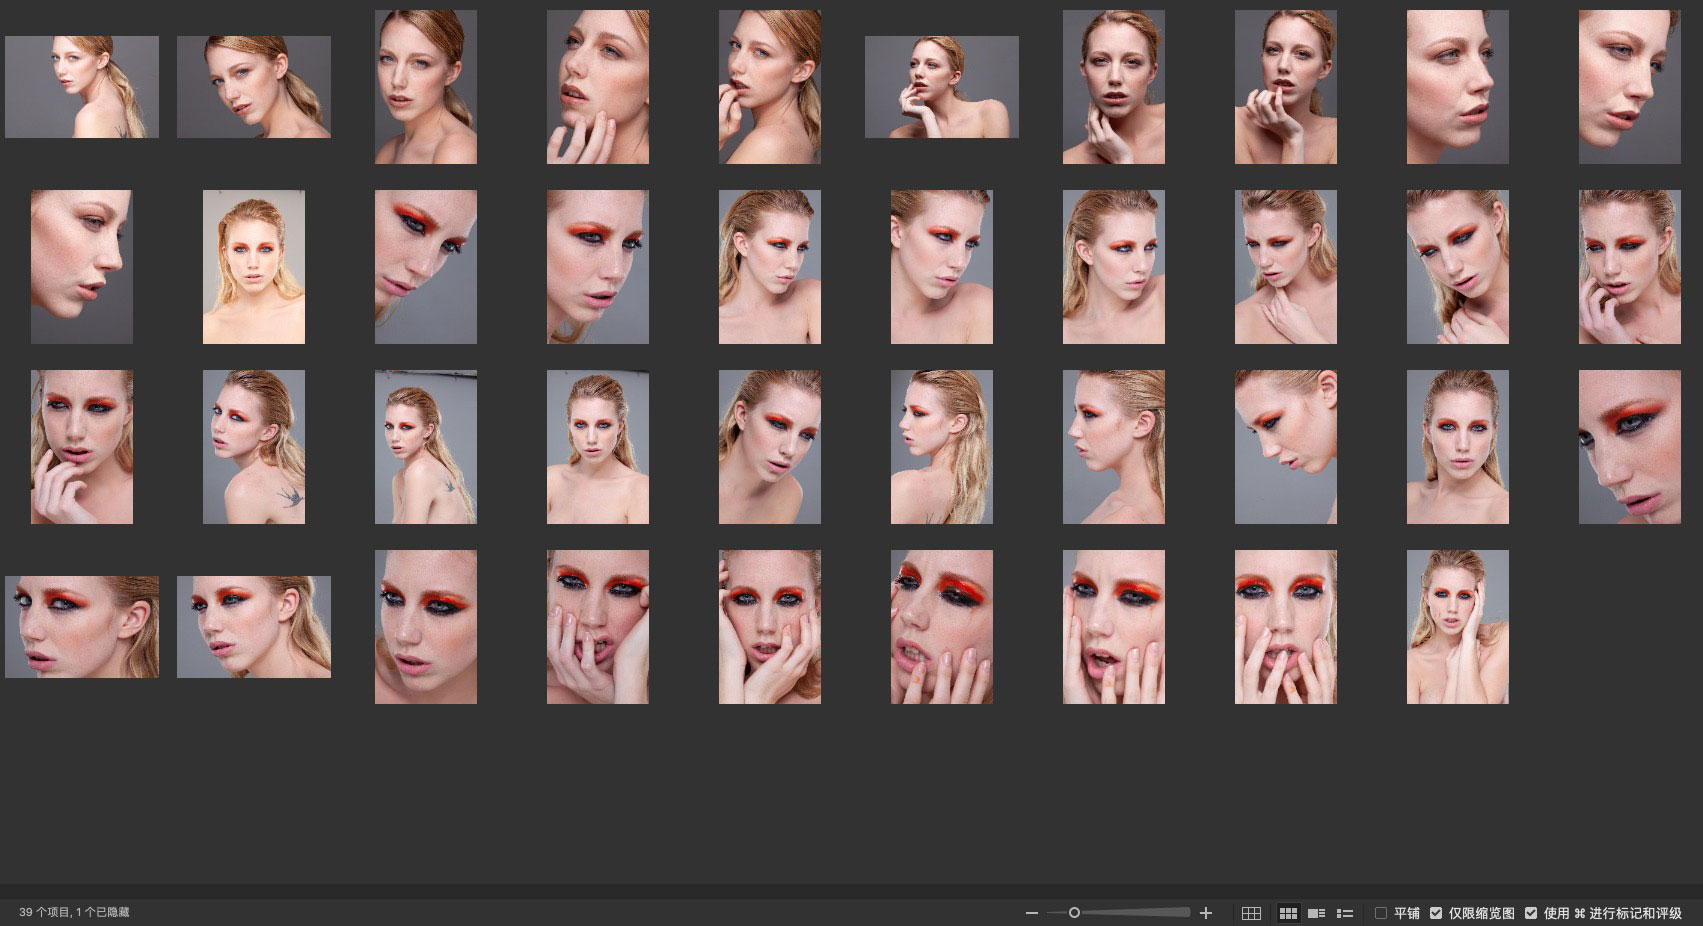Enable the 平铺 checkbox
1703x926 pixels.
pos(1381,913)
